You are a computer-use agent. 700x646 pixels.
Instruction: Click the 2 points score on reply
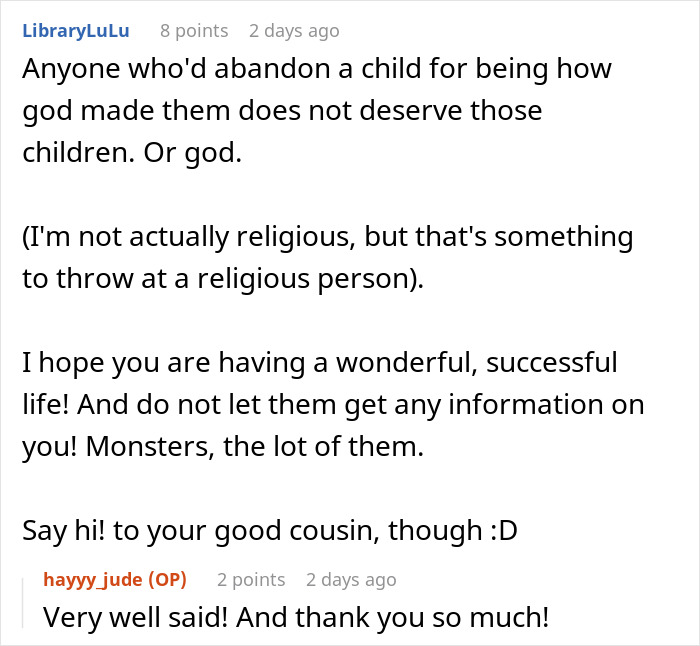251,580
